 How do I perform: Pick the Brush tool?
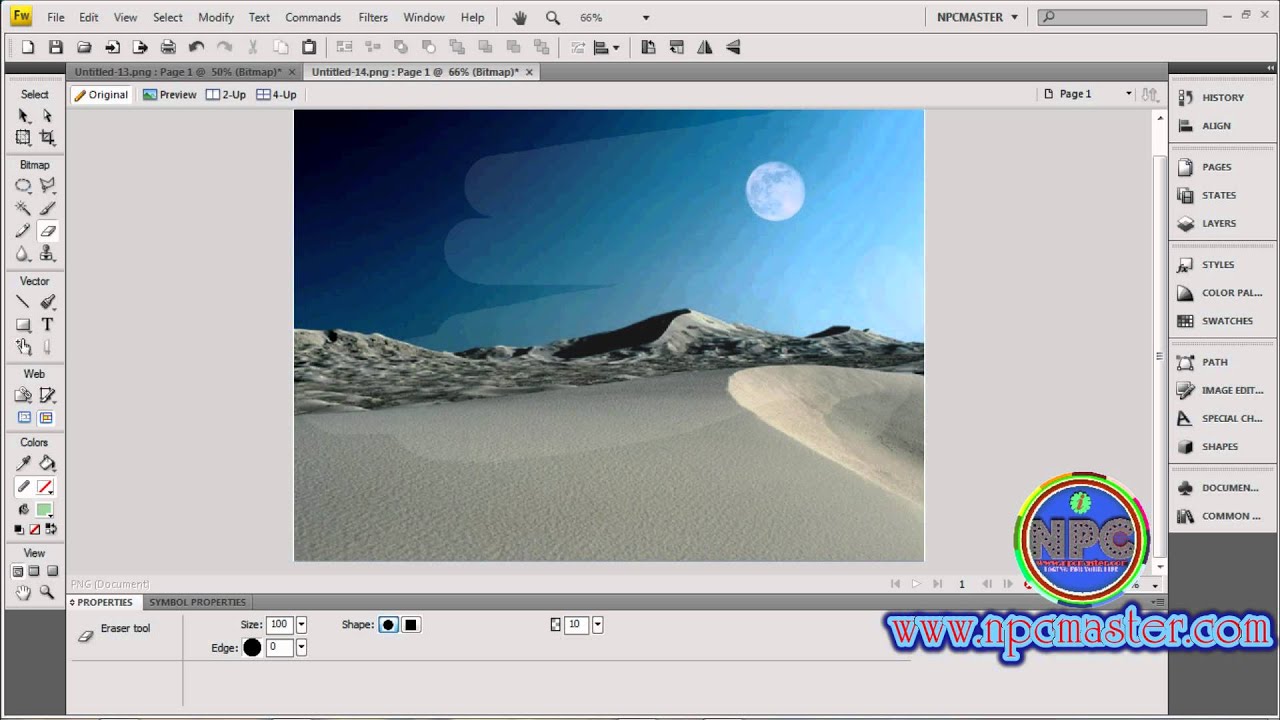(47, 208)
